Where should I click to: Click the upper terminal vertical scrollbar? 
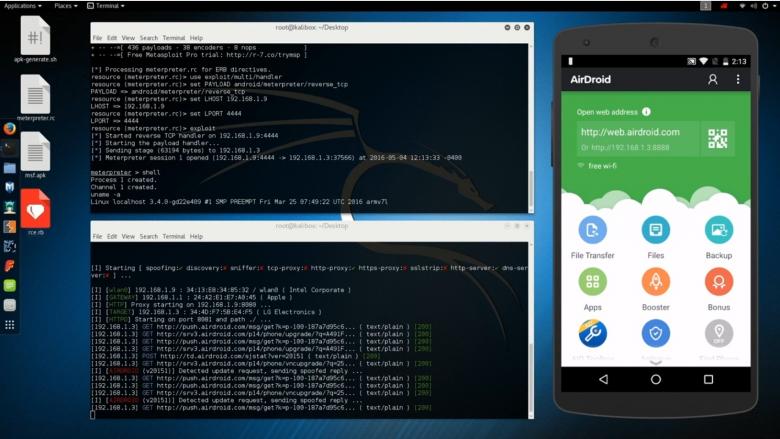click(x=531, y=128)
